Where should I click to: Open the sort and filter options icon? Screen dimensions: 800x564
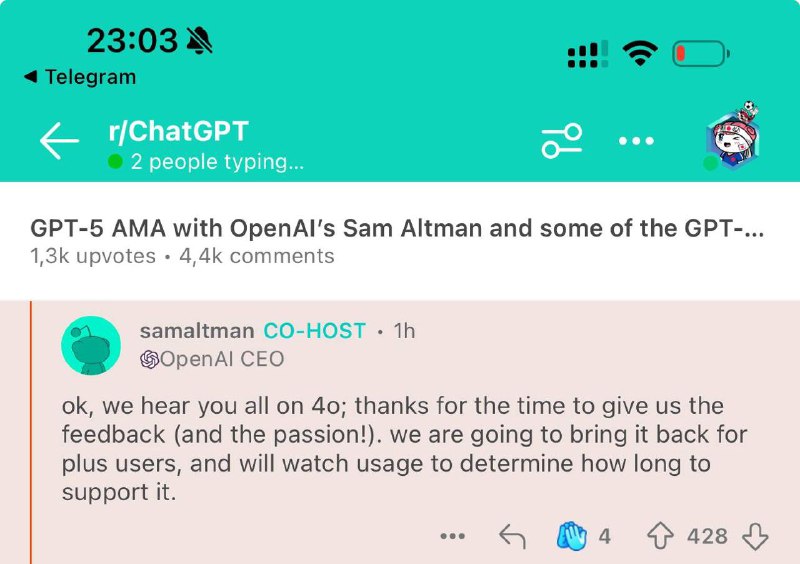[x=562, y=141]
